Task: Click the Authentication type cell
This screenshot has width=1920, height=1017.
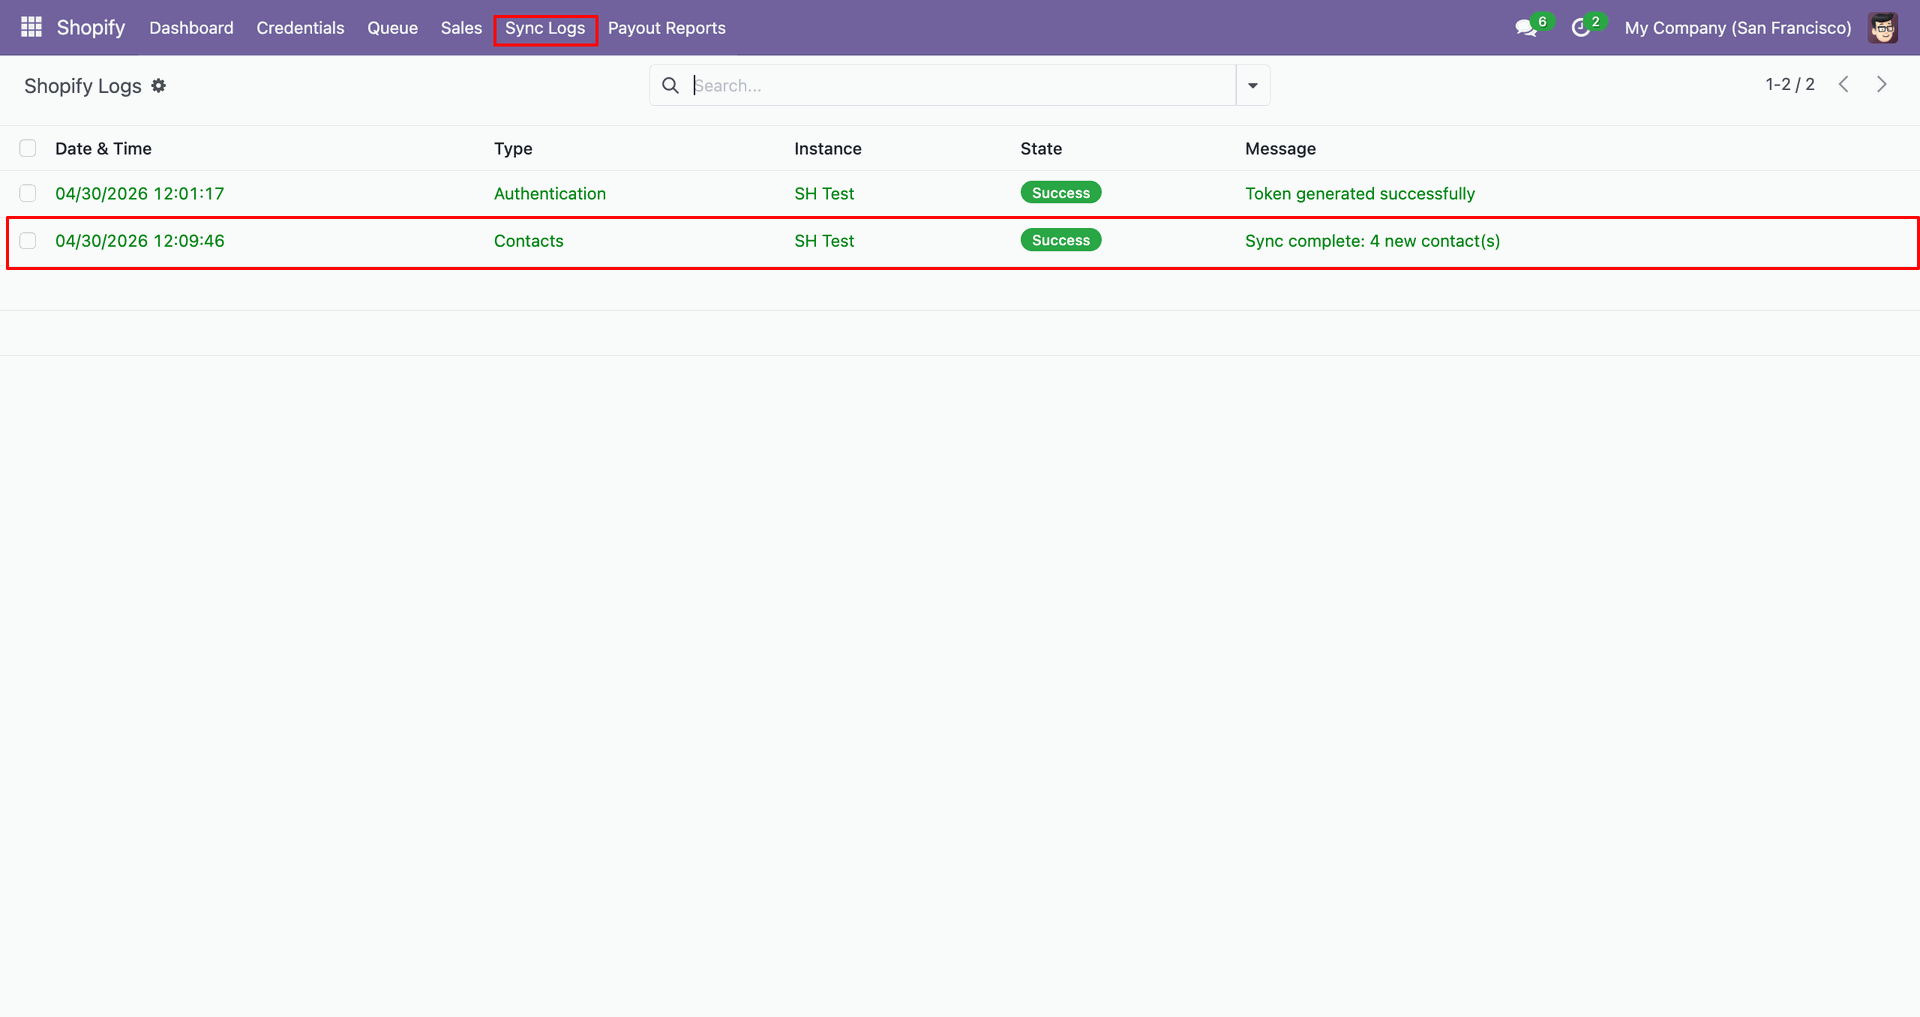Action: tap(550, 193)
